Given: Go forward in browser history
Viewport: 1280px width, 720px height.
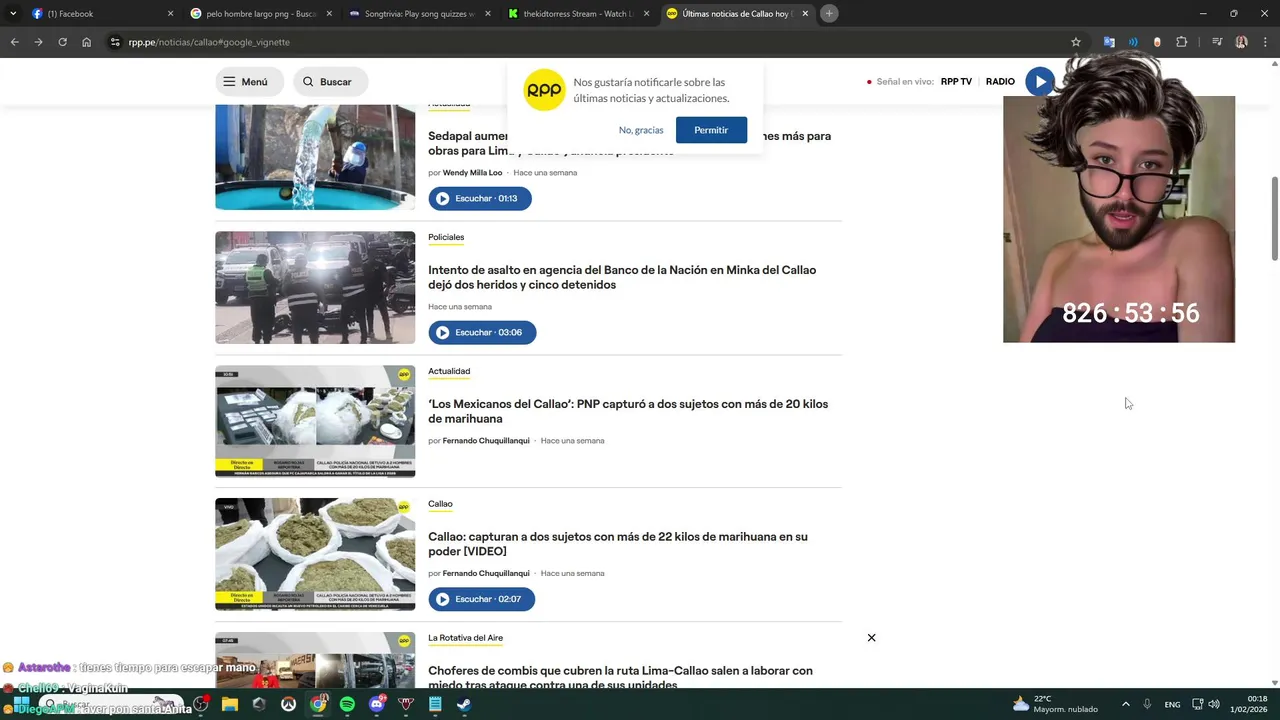Looking at the screenshot, I should coord(38,42).
